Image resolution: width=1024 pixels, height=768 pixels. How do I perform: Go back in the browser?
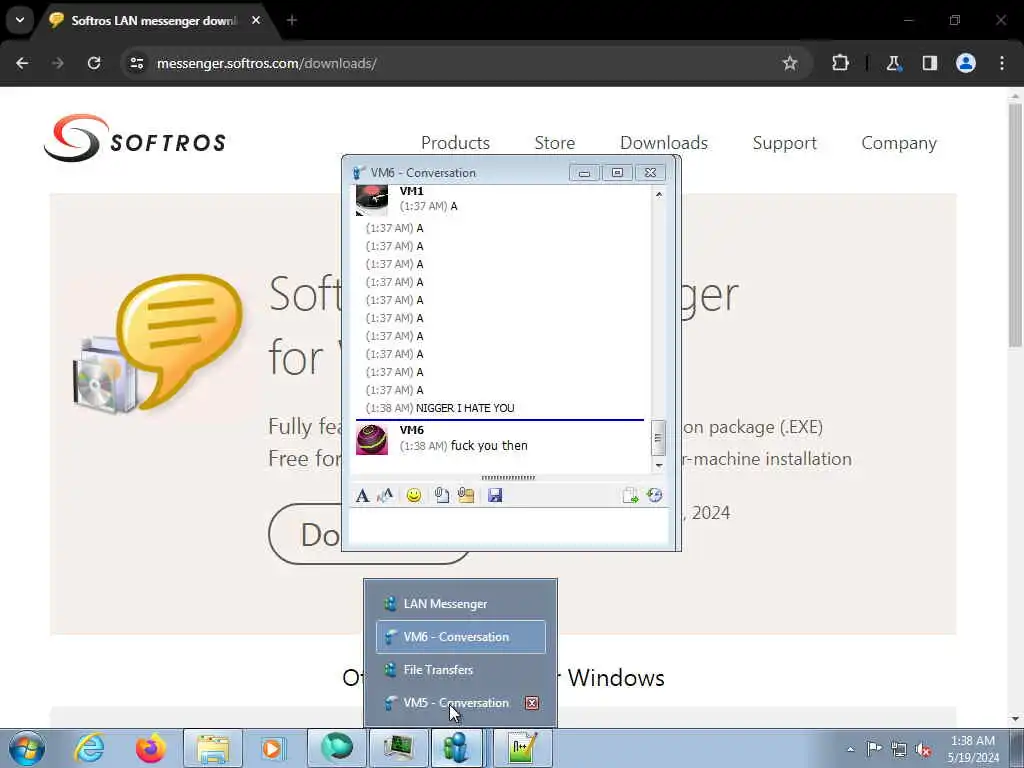pos(22,63)
